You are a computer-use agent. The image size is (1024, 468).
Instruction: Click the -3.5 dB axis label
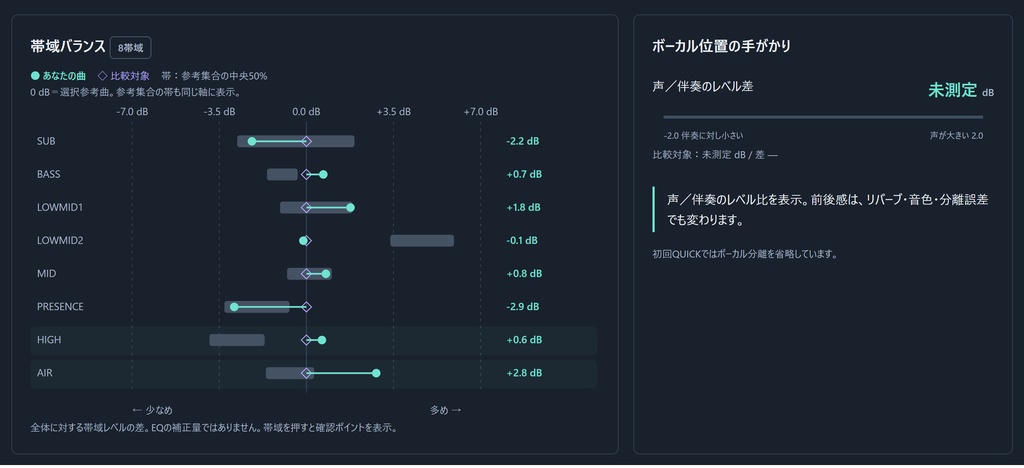click(x=219, y=112)
